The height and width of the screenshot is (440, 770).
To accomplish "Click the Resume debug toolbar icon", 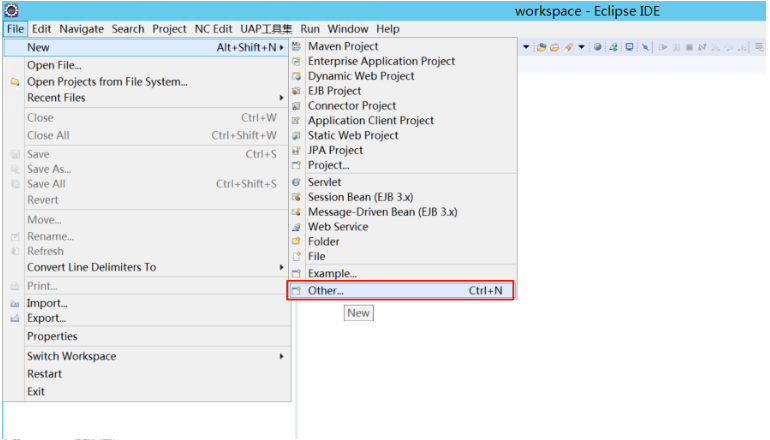I will click(663, 47).
